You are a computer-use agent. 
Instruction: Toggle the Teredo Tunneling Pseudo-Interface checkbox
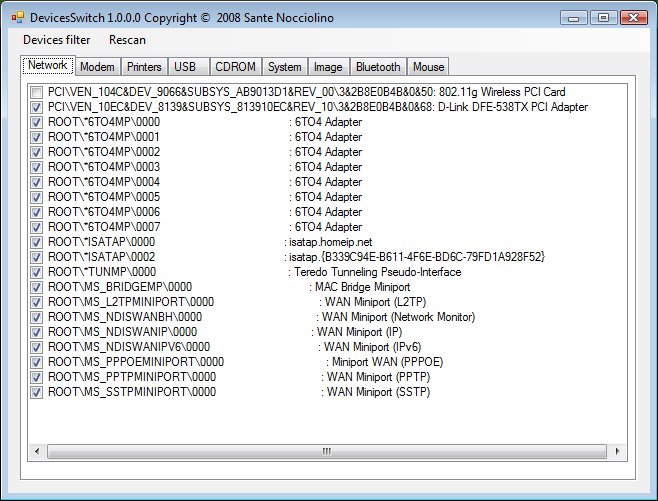click(37, 272)
